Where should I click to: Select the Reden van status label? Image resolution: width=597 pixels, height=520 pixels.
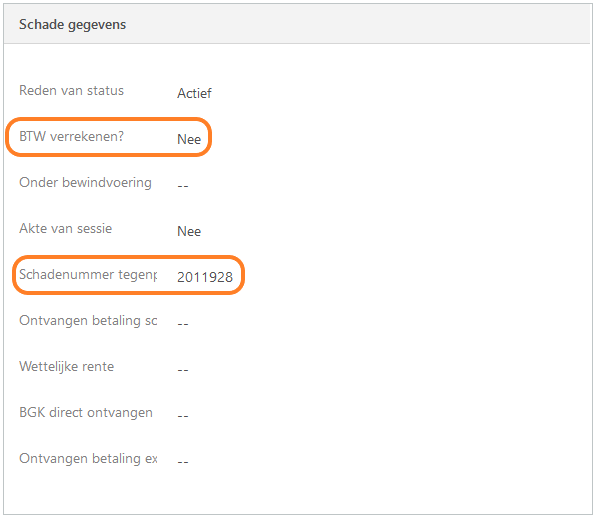tap(72, 91)
